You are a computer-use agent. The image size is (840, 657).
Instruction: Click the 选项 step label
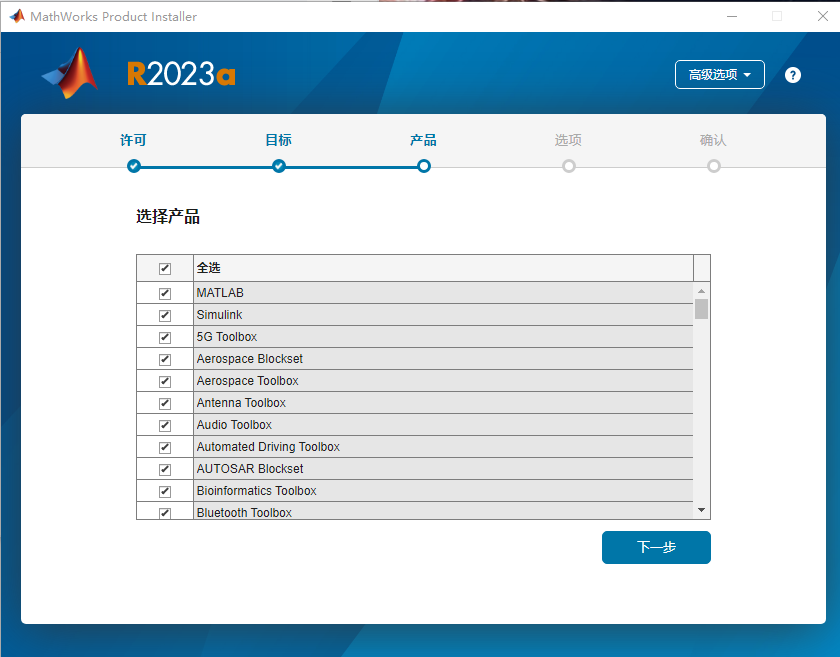tap(568, 140)
